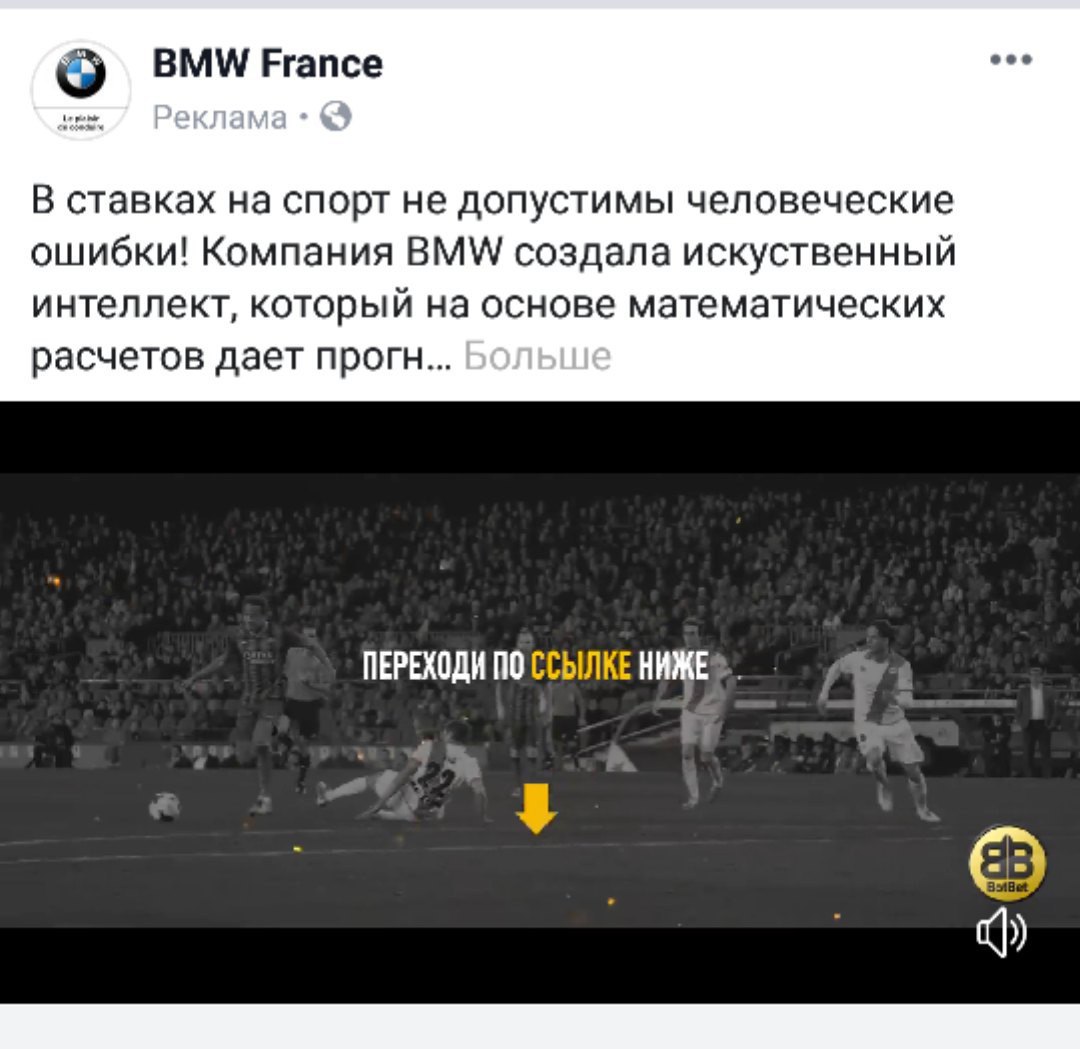Click the word искуственный in the post
This screenshot has height=1049, width=1080.
coord(819,252)
